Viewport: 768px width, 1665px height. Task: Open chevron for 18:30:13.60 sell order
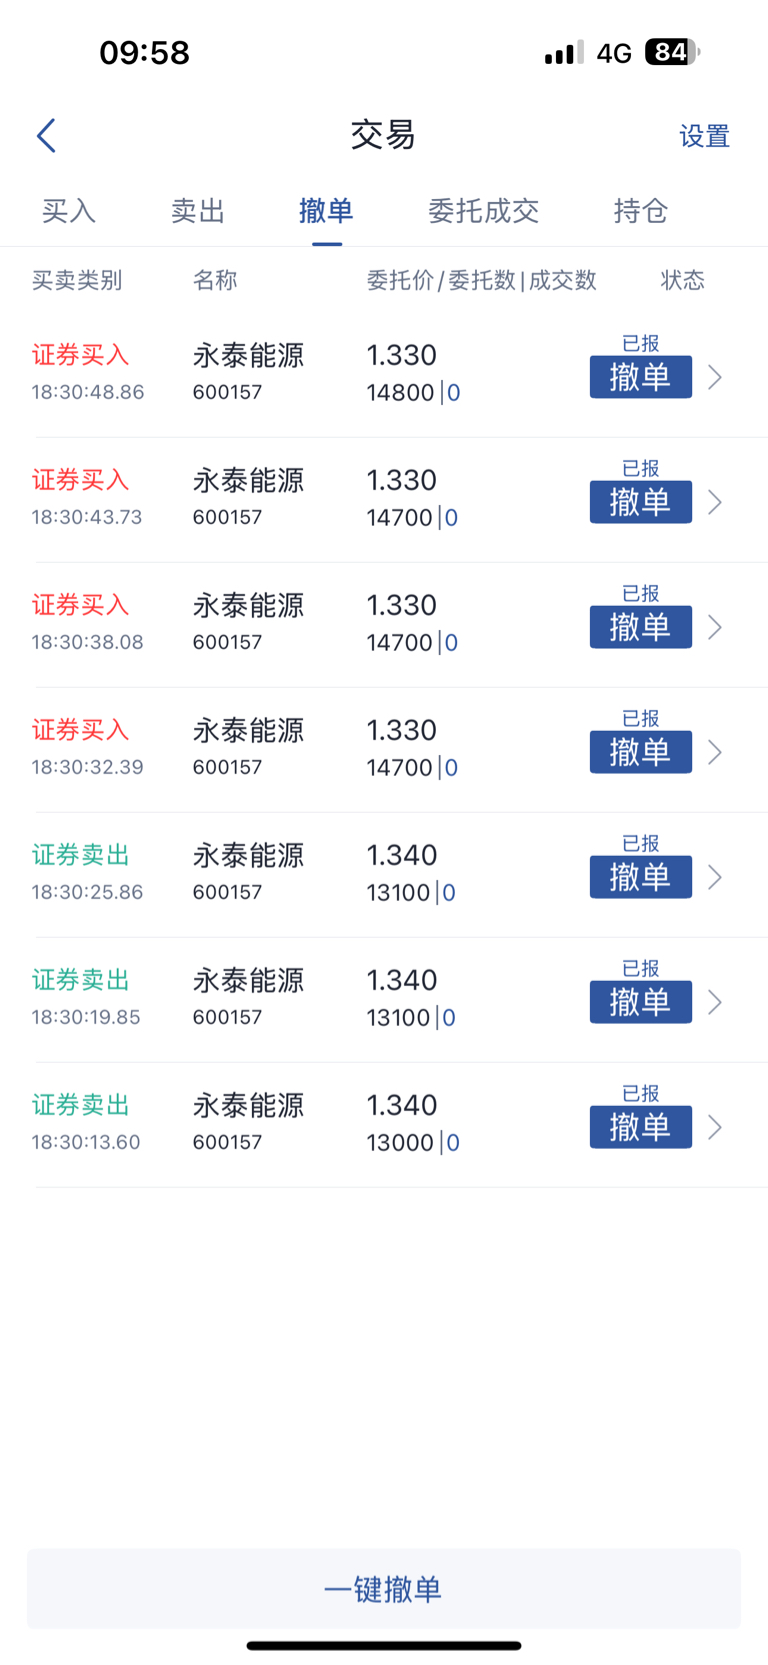coord(715,1127)
